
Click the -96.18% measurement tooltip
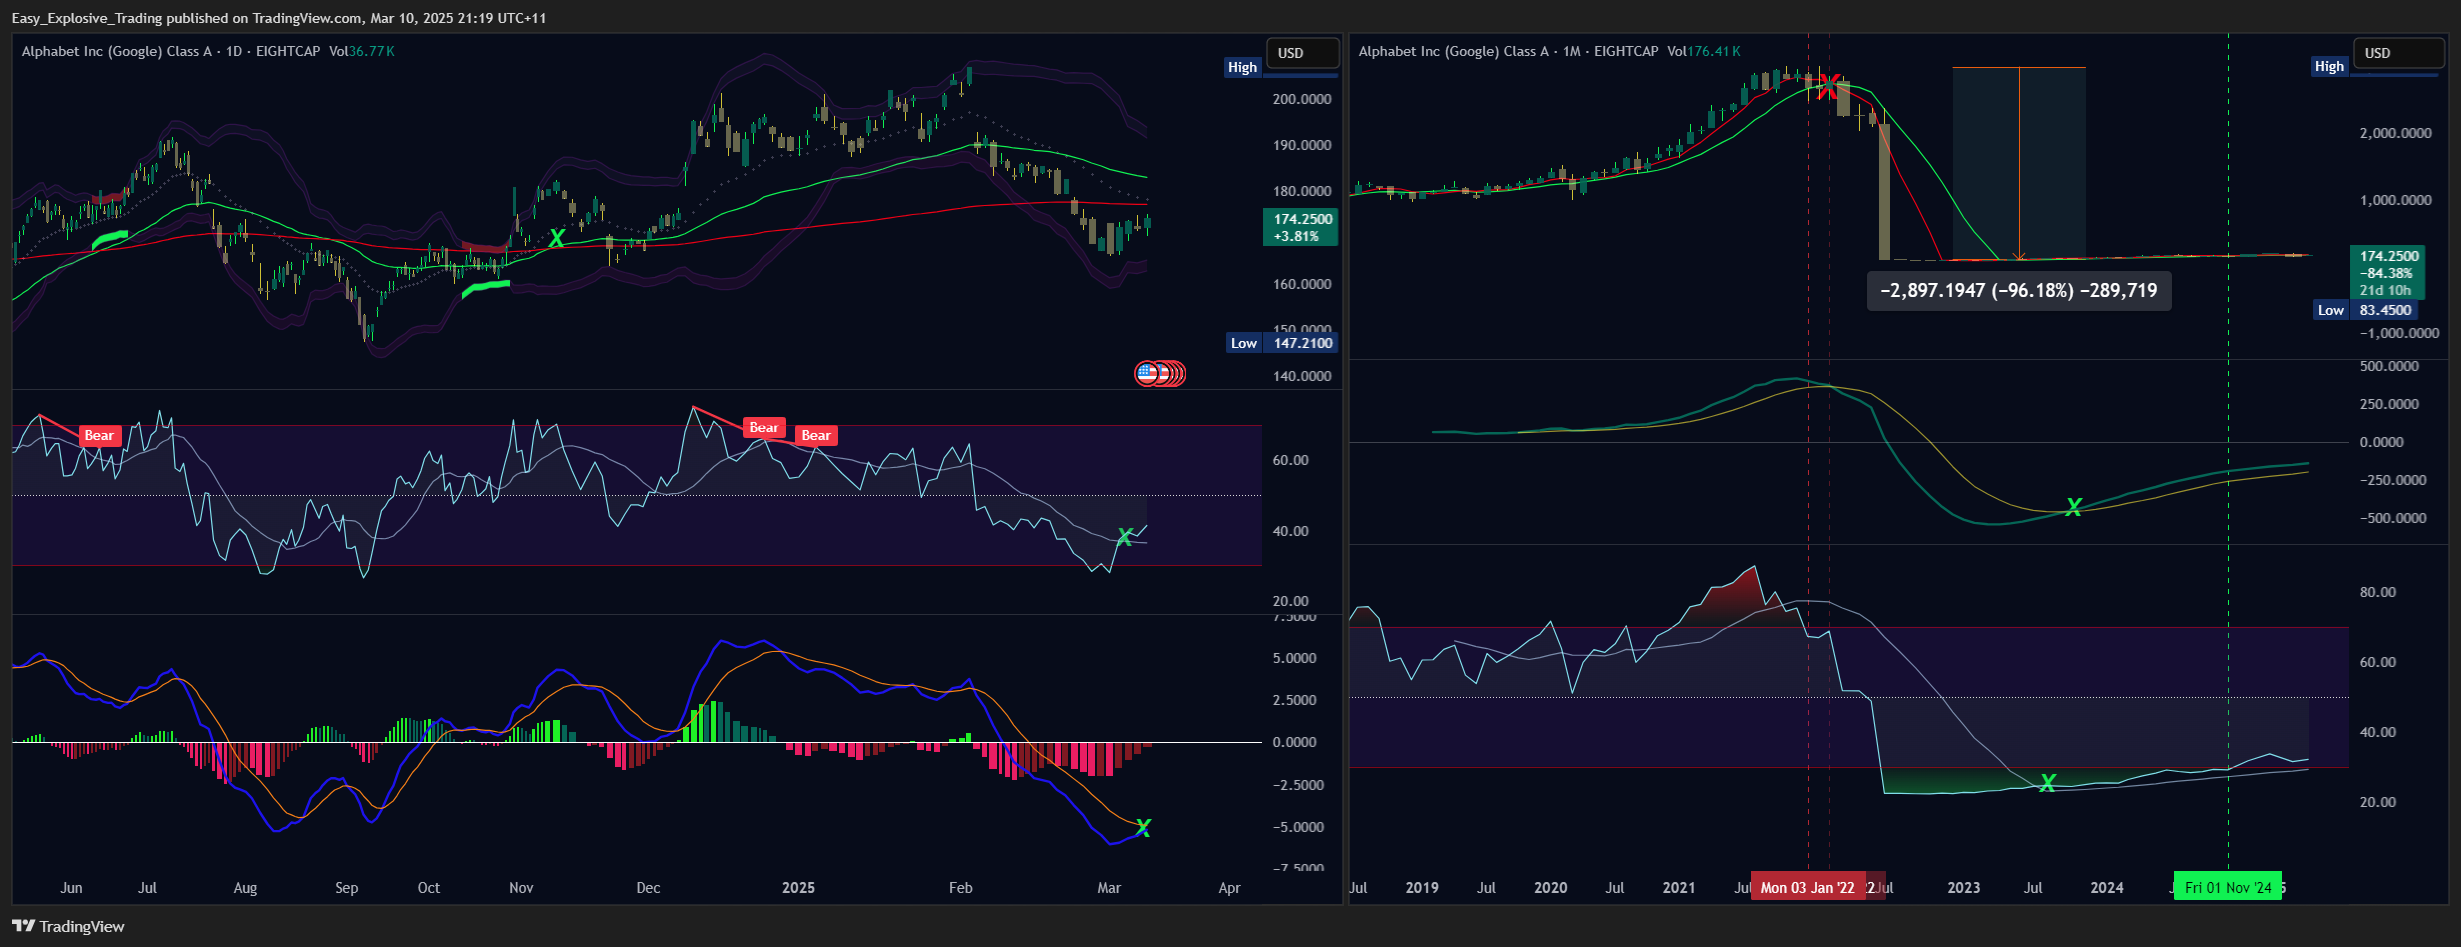(2019, 291)
